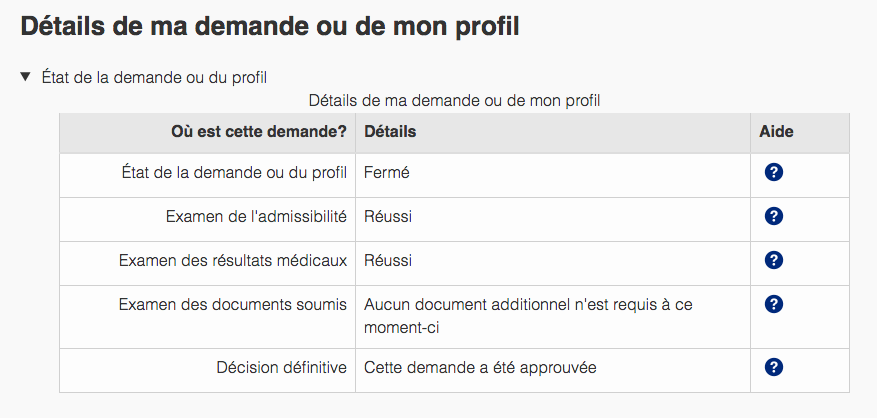Click the main page heading text
Screen dimensions: 877x418
(x=269, y=26)
